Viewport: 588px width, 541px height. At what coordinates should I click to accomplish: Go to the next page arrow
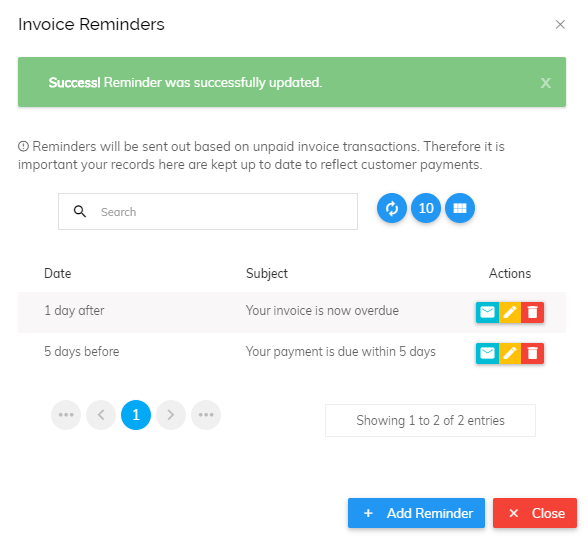coord(171,415)
